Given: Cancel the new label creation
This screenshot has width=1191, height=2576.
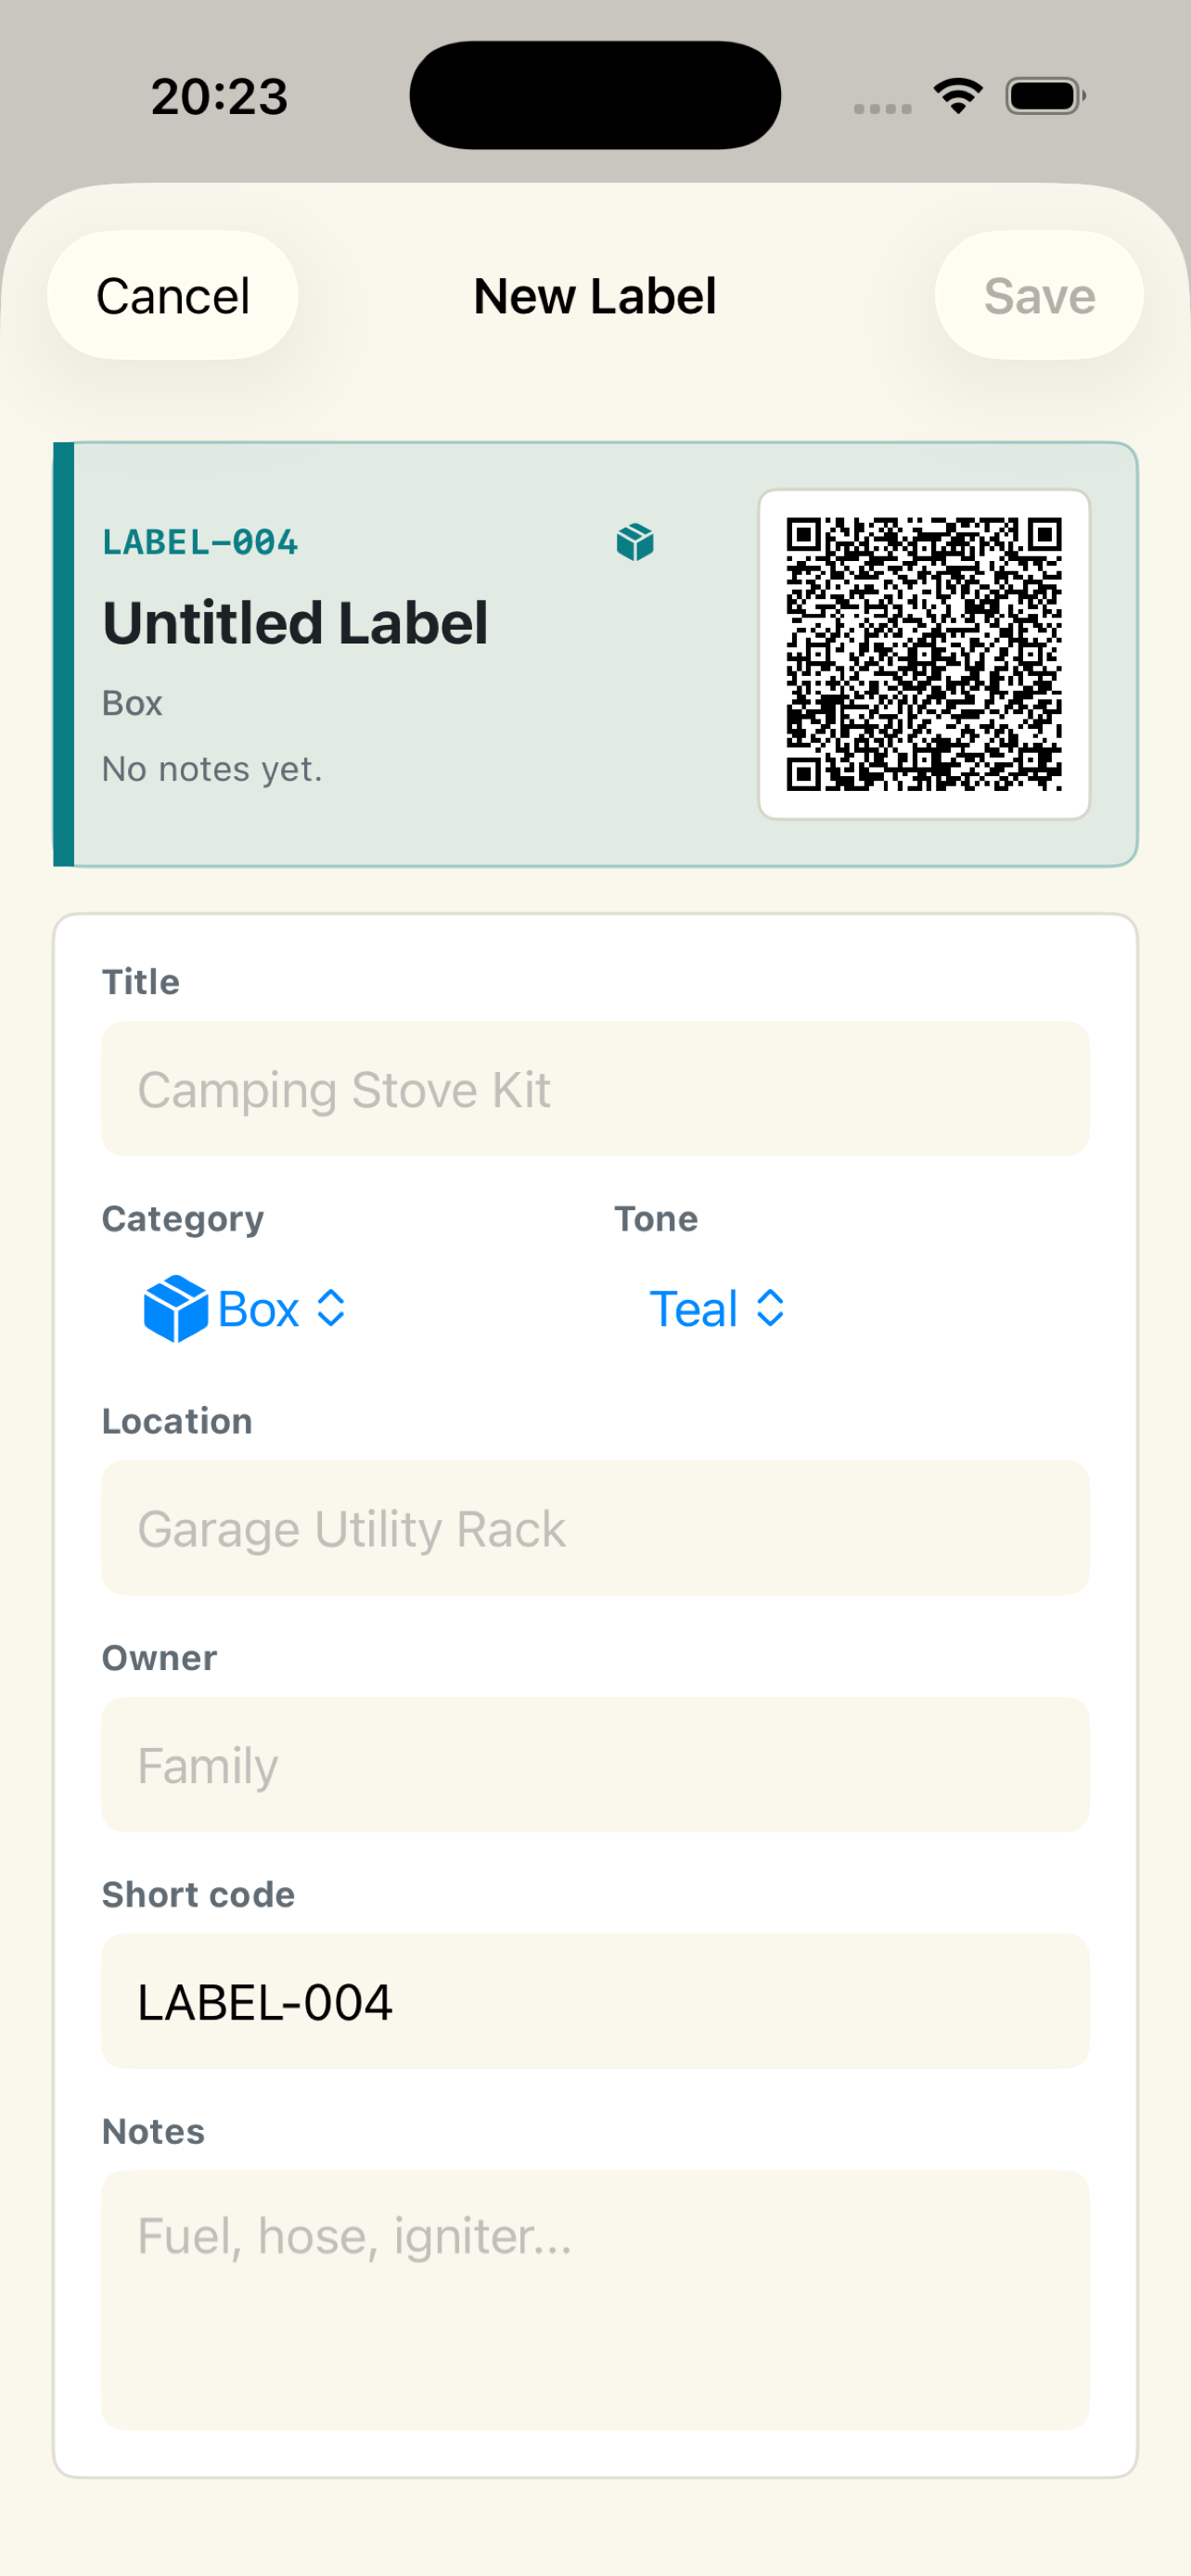Looking at the screenshot, I should point(173,296).
